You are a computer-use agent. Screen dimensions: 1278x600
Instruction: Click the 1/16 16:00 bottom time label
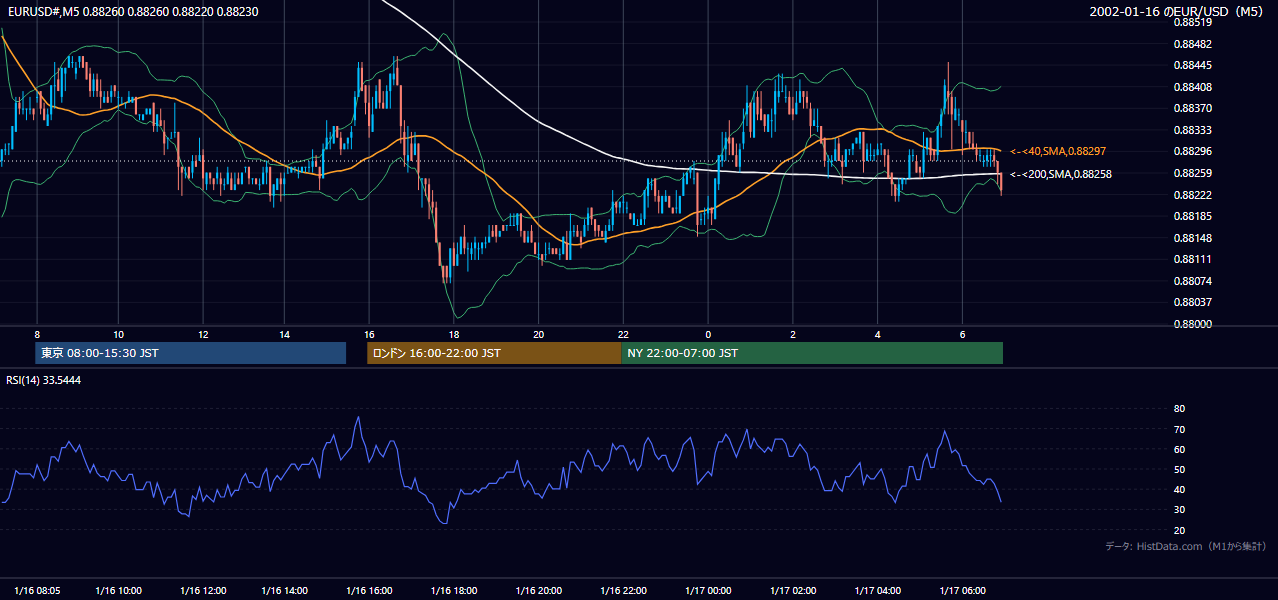tap(369, 589)
